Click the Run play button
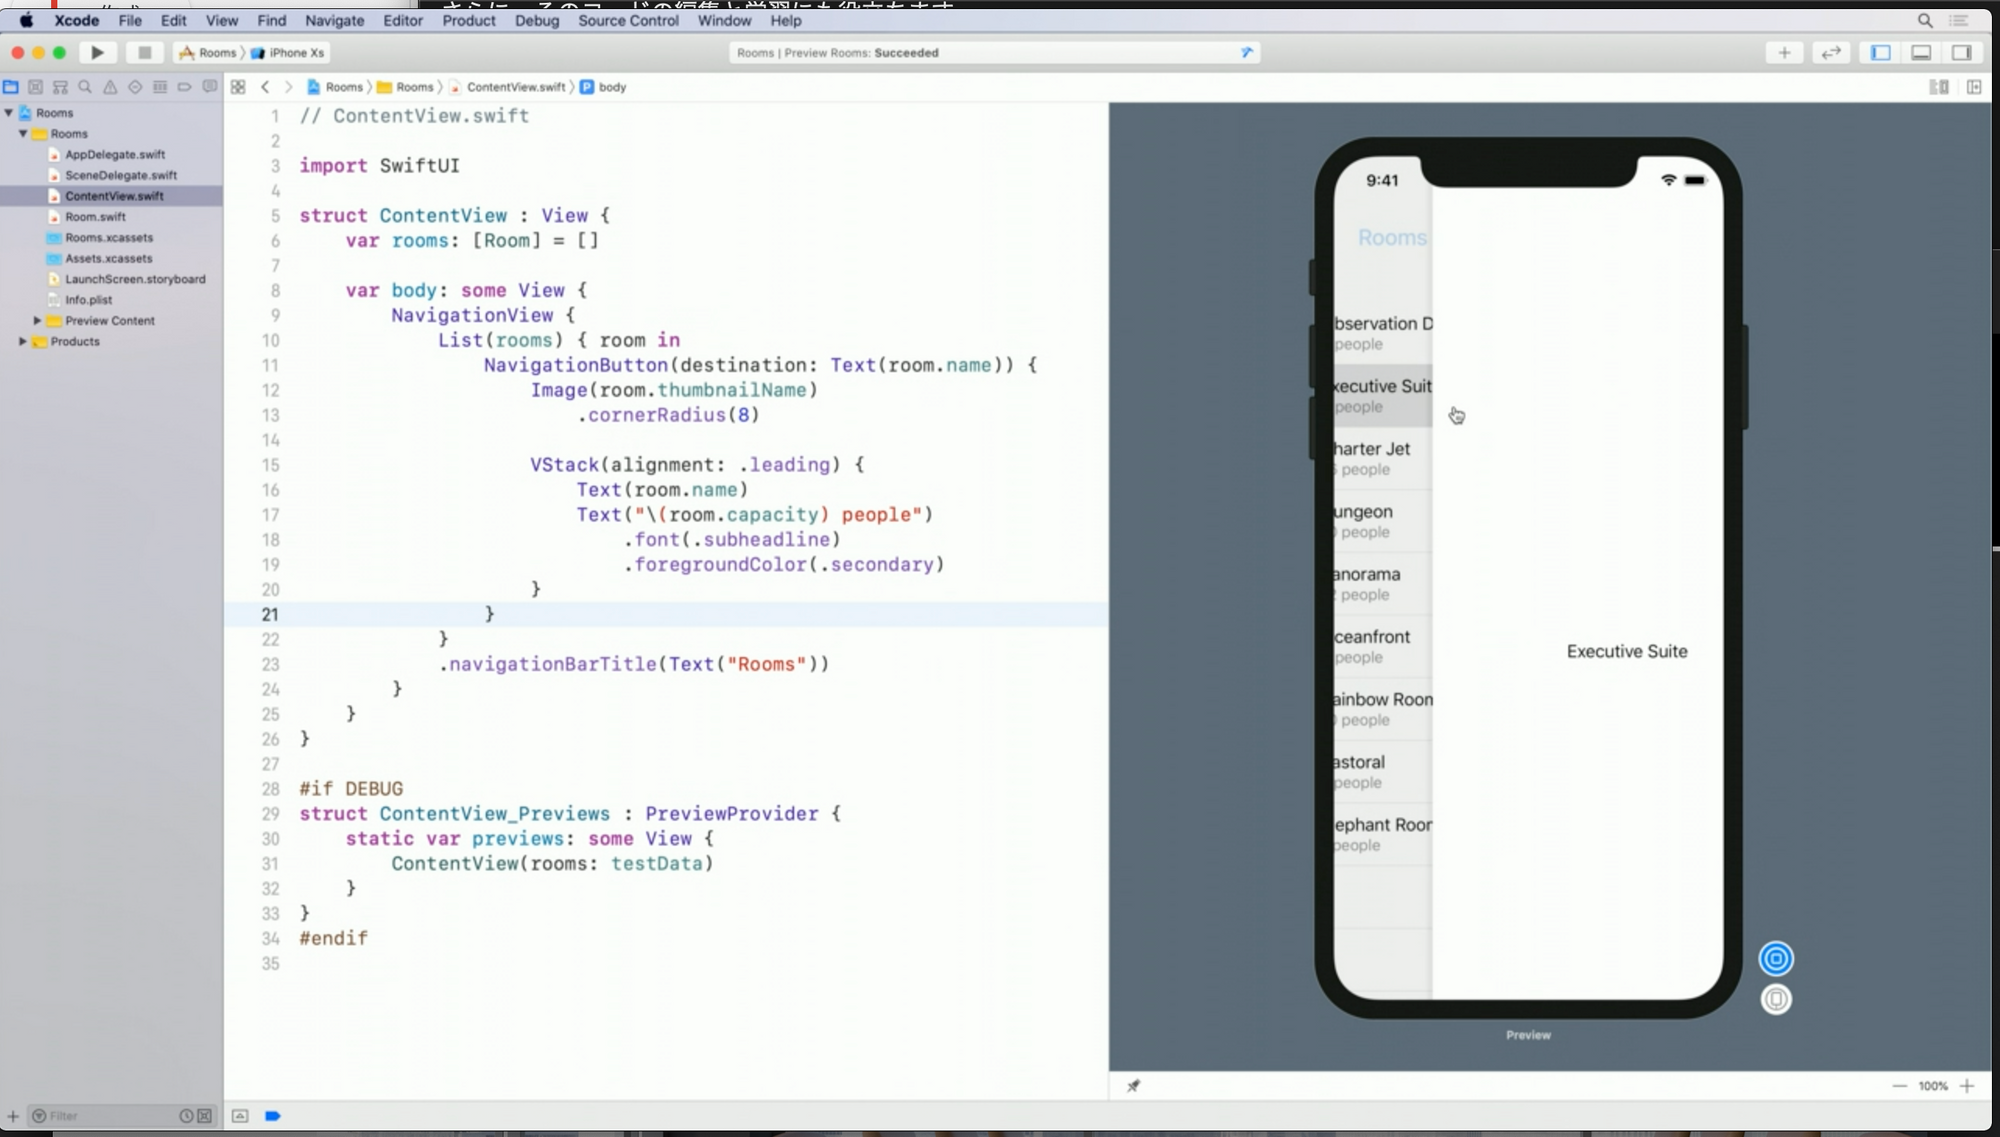The image size is (2000, 1137). (x=97, y=53)
